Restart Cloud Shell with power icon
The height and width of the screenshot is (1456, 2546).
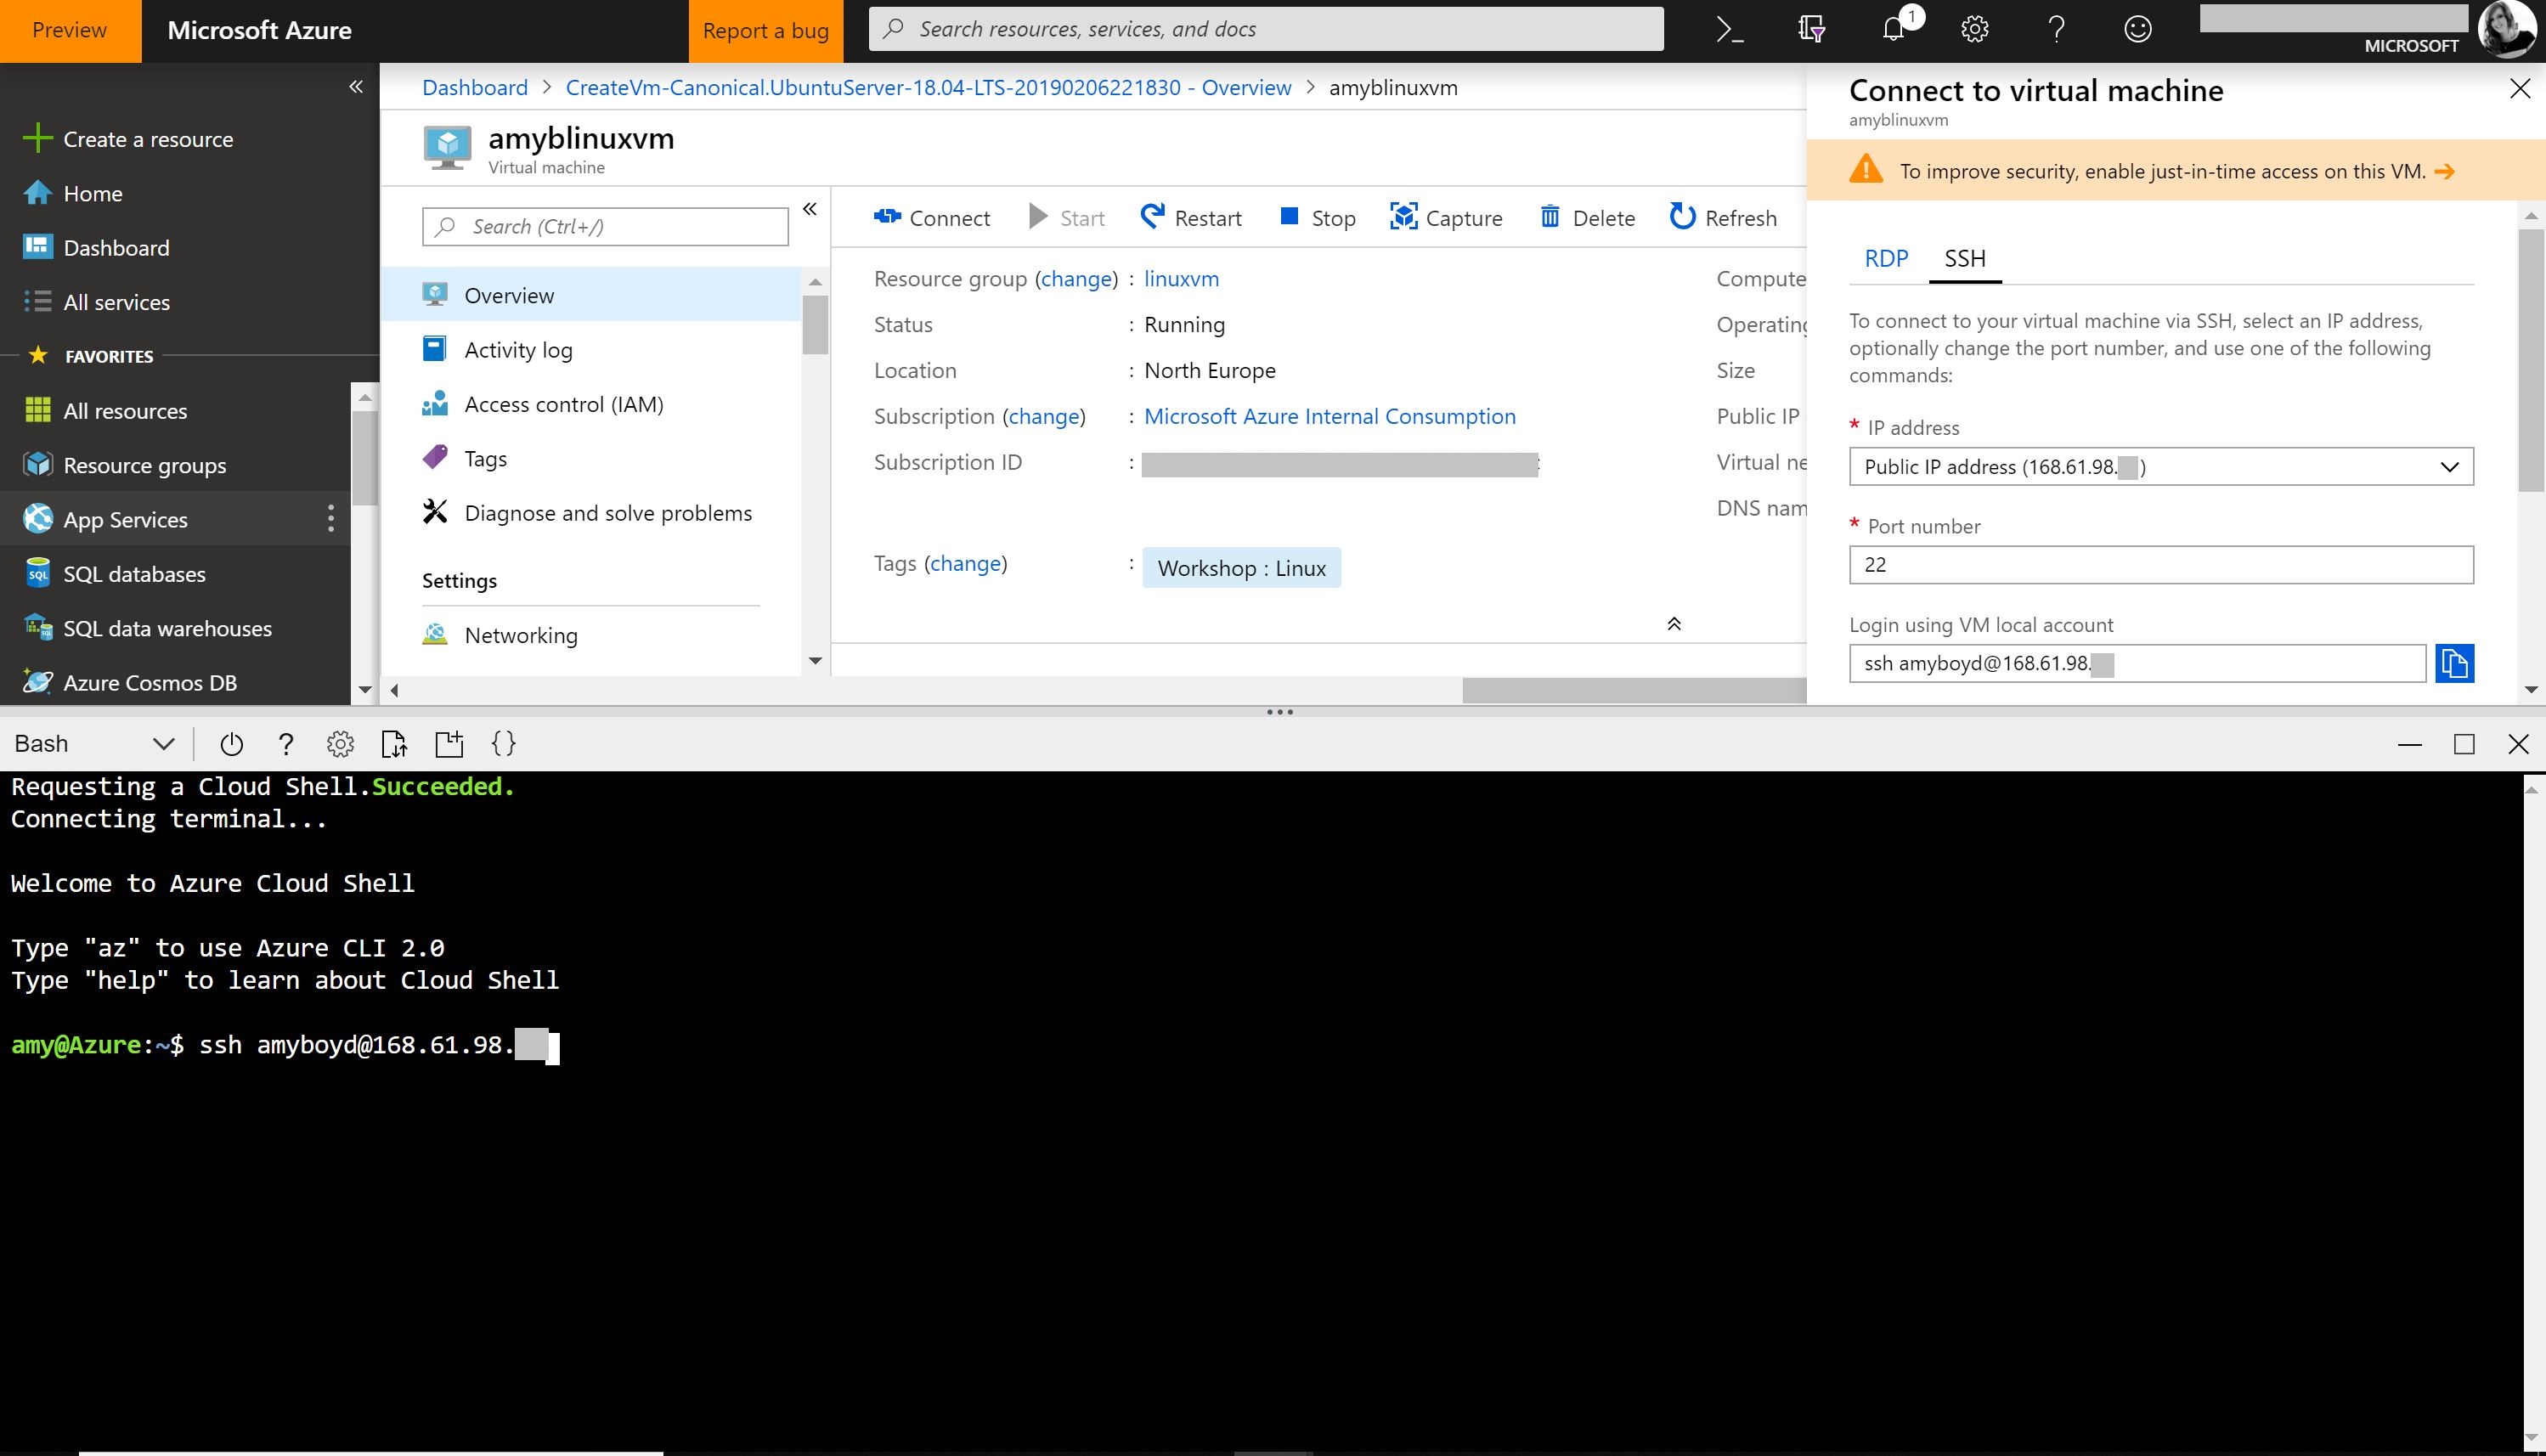(231, 743)
